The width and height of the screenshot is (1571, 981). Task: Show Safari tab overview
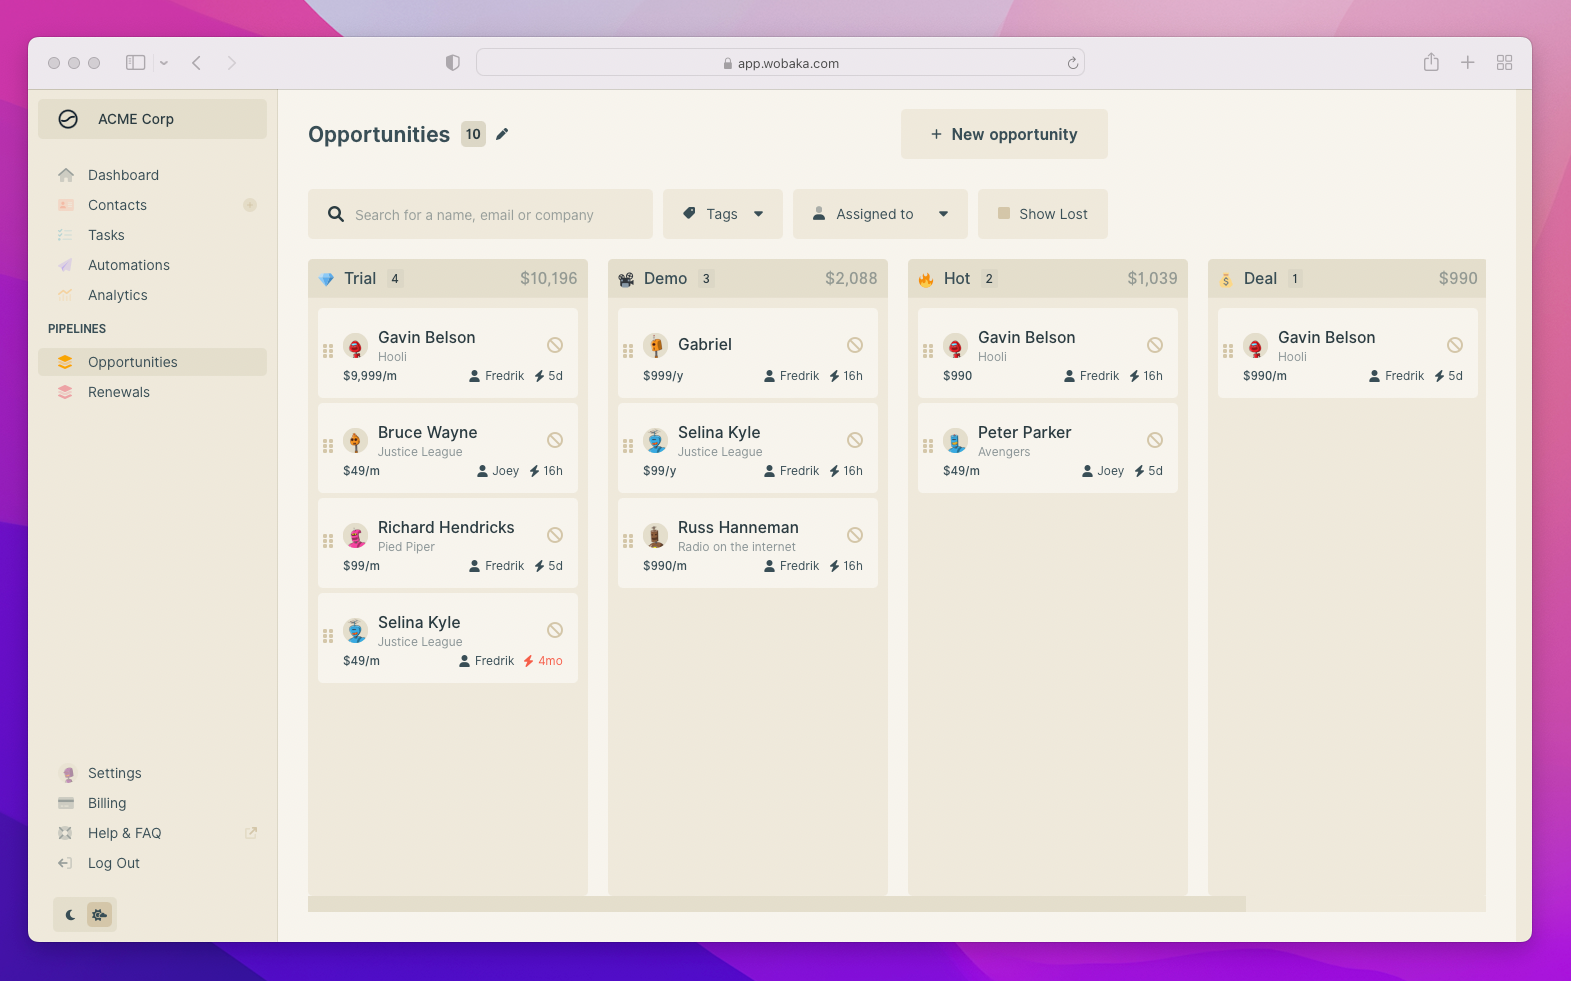[1504, 62]
